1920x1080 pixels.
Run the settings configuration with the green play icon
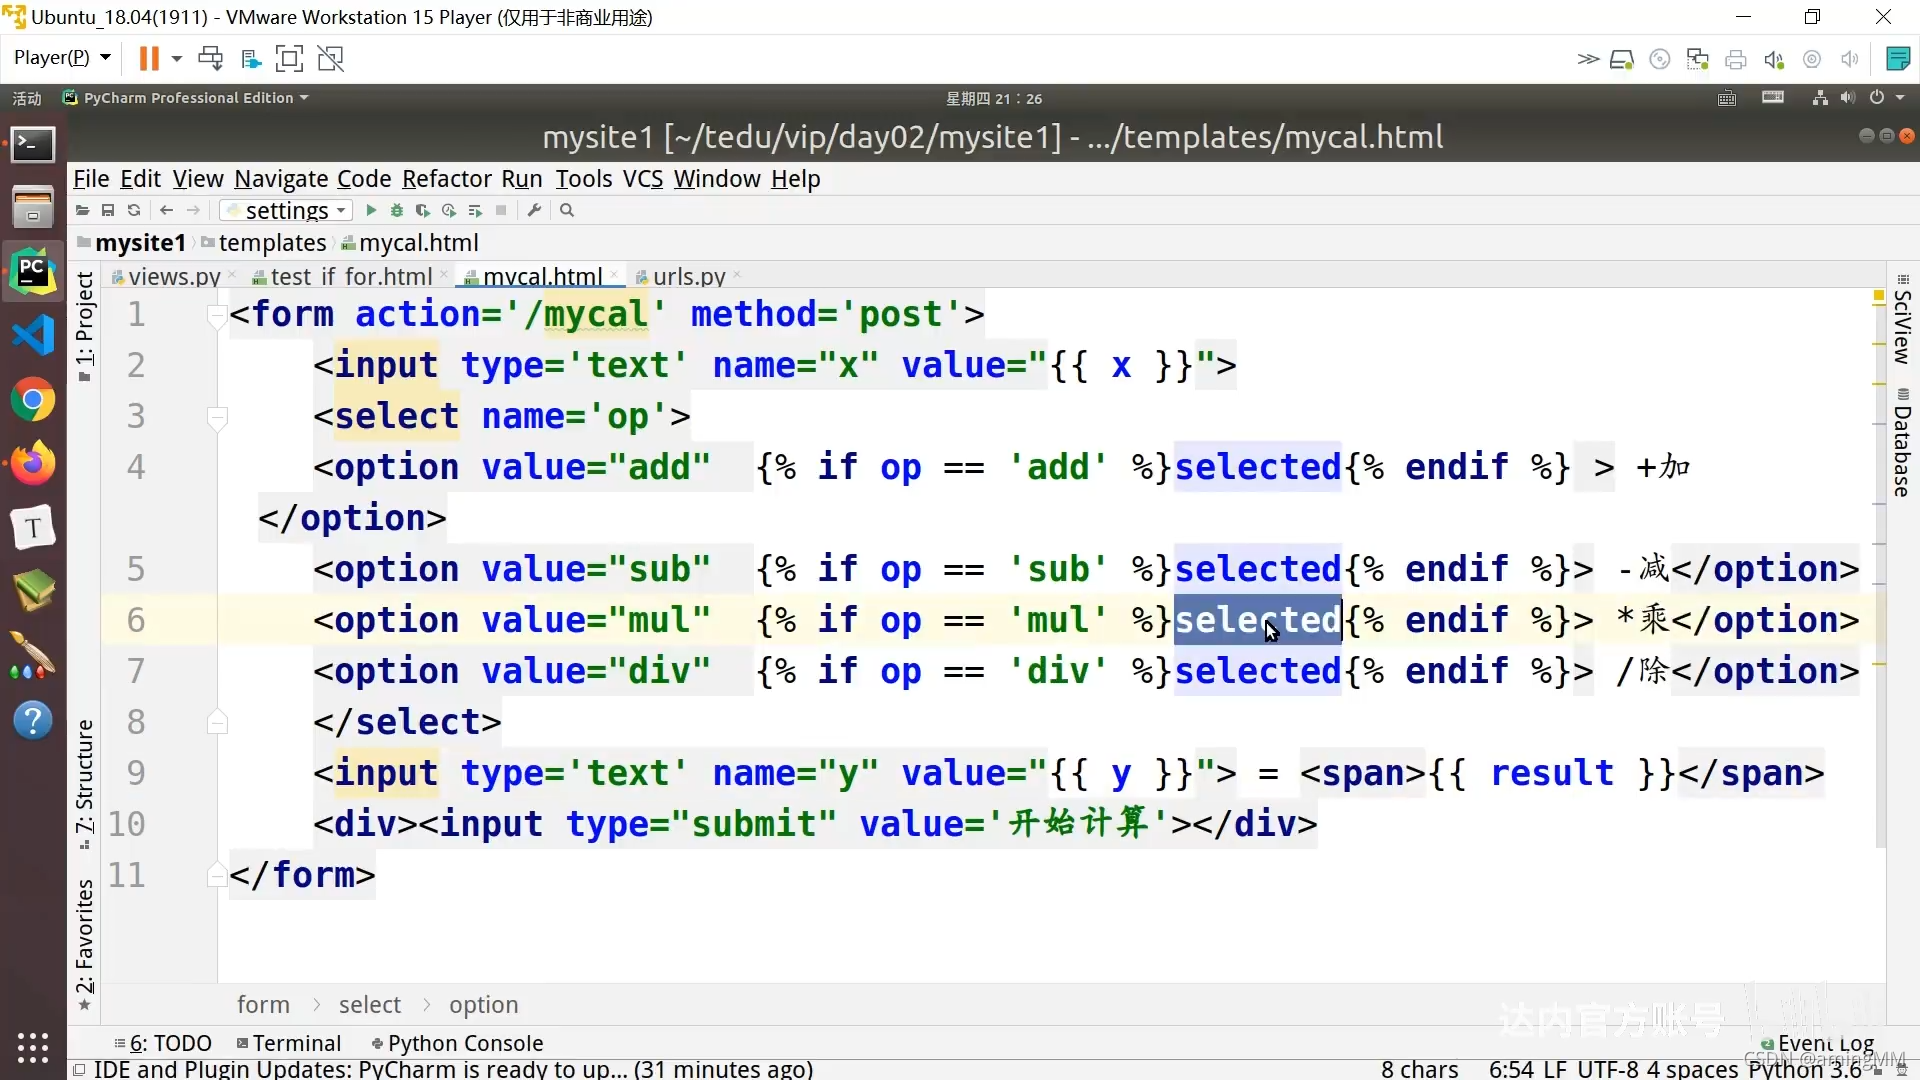click(371, 210)
